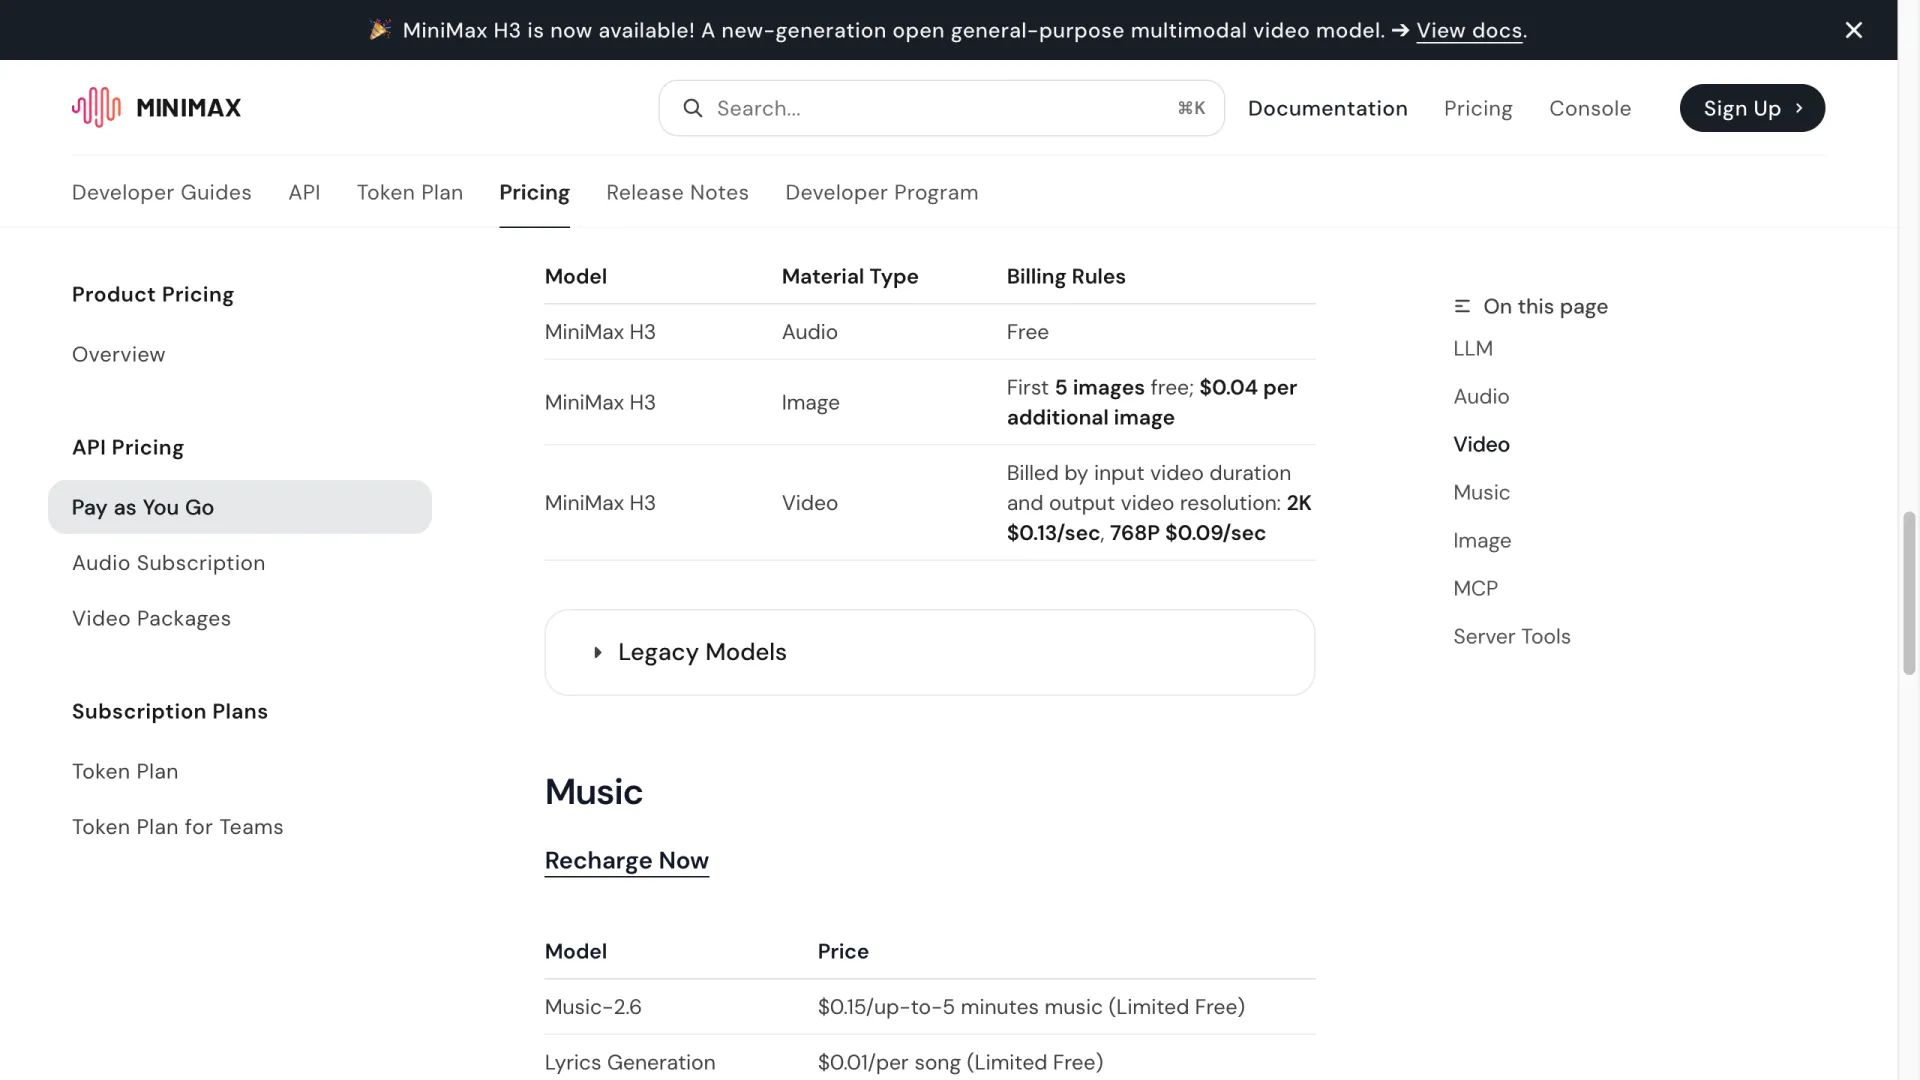Click the "$0.15/up-to-5 minutes music" price
This screenshot has height=1080, width=1920.
pos(959,1007)
